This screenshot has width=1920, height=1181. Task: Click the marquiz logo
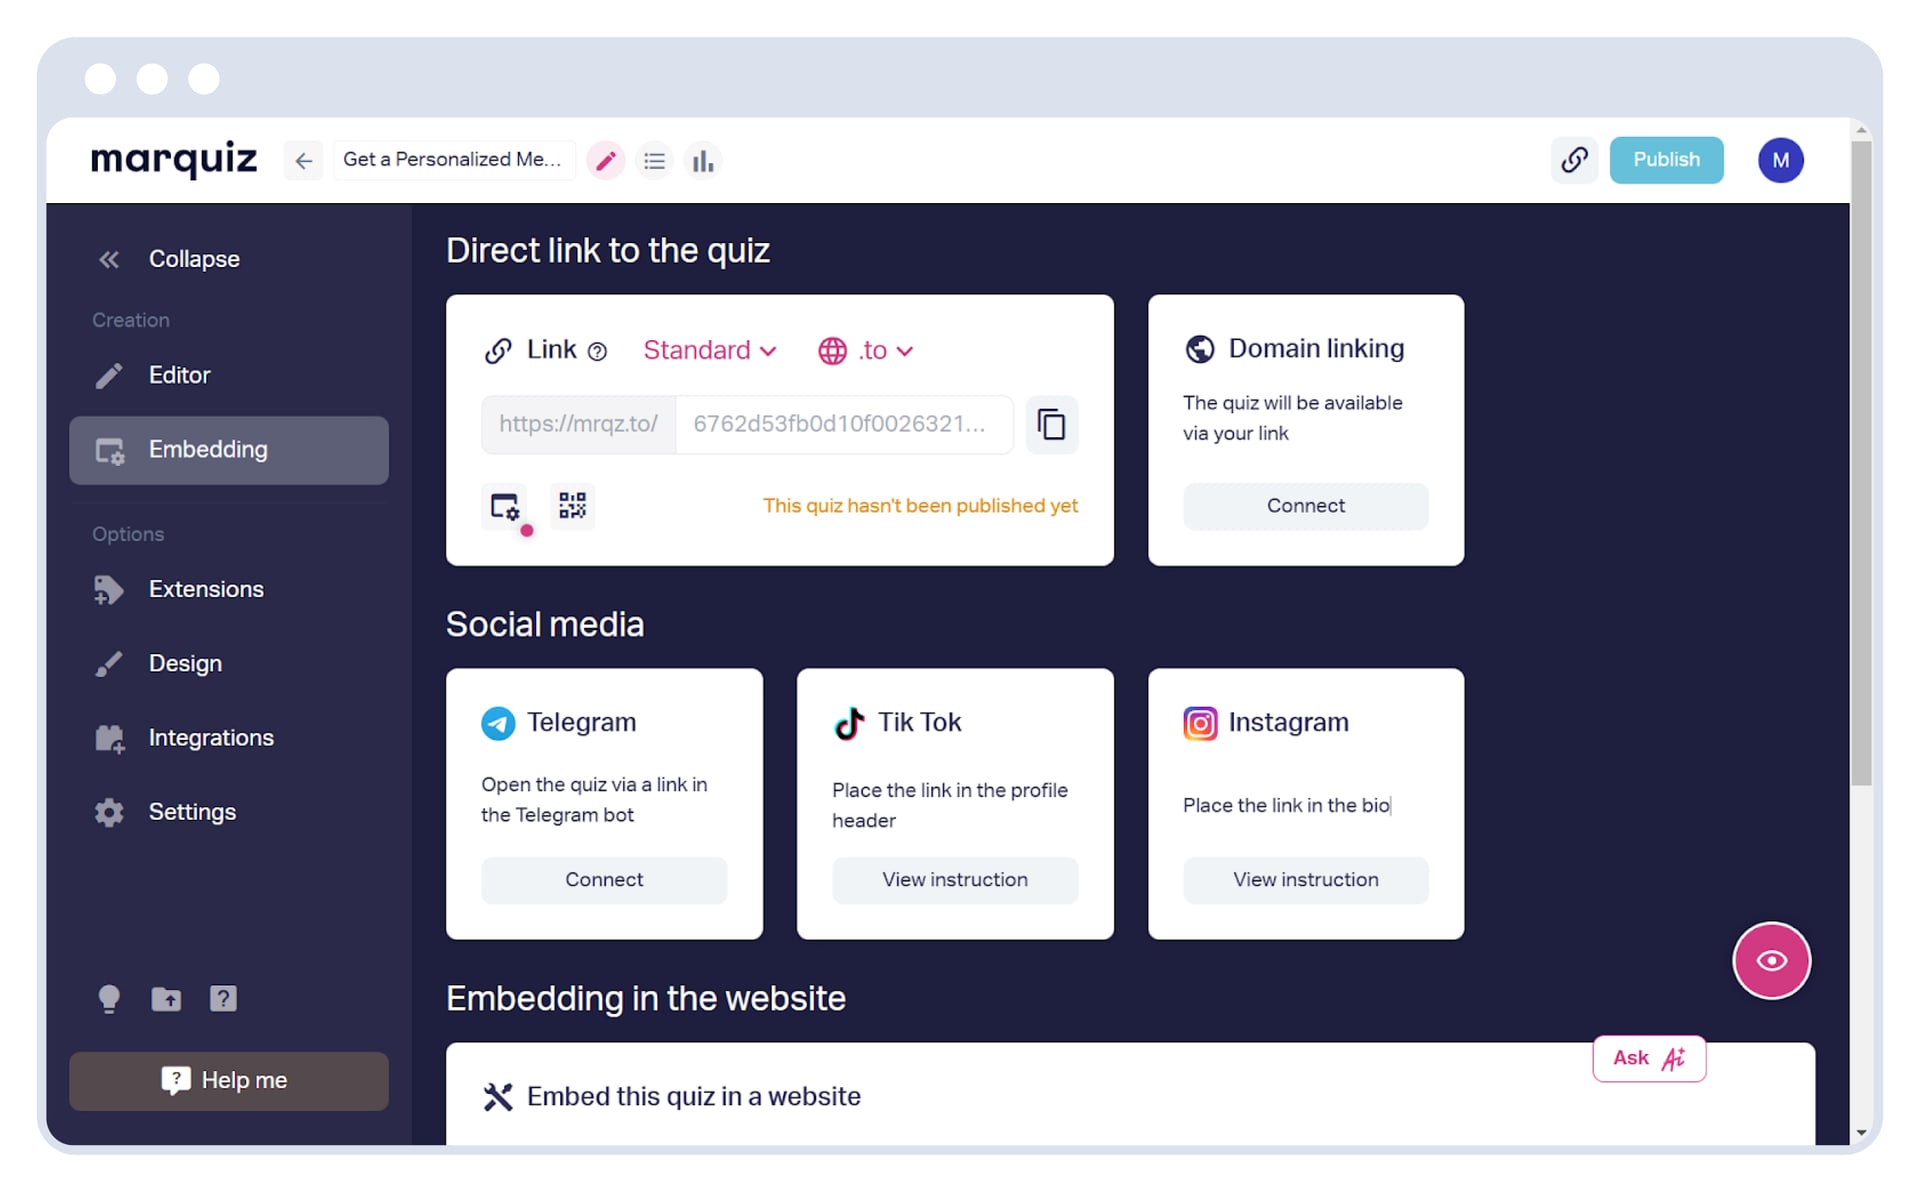pos(174,160)
